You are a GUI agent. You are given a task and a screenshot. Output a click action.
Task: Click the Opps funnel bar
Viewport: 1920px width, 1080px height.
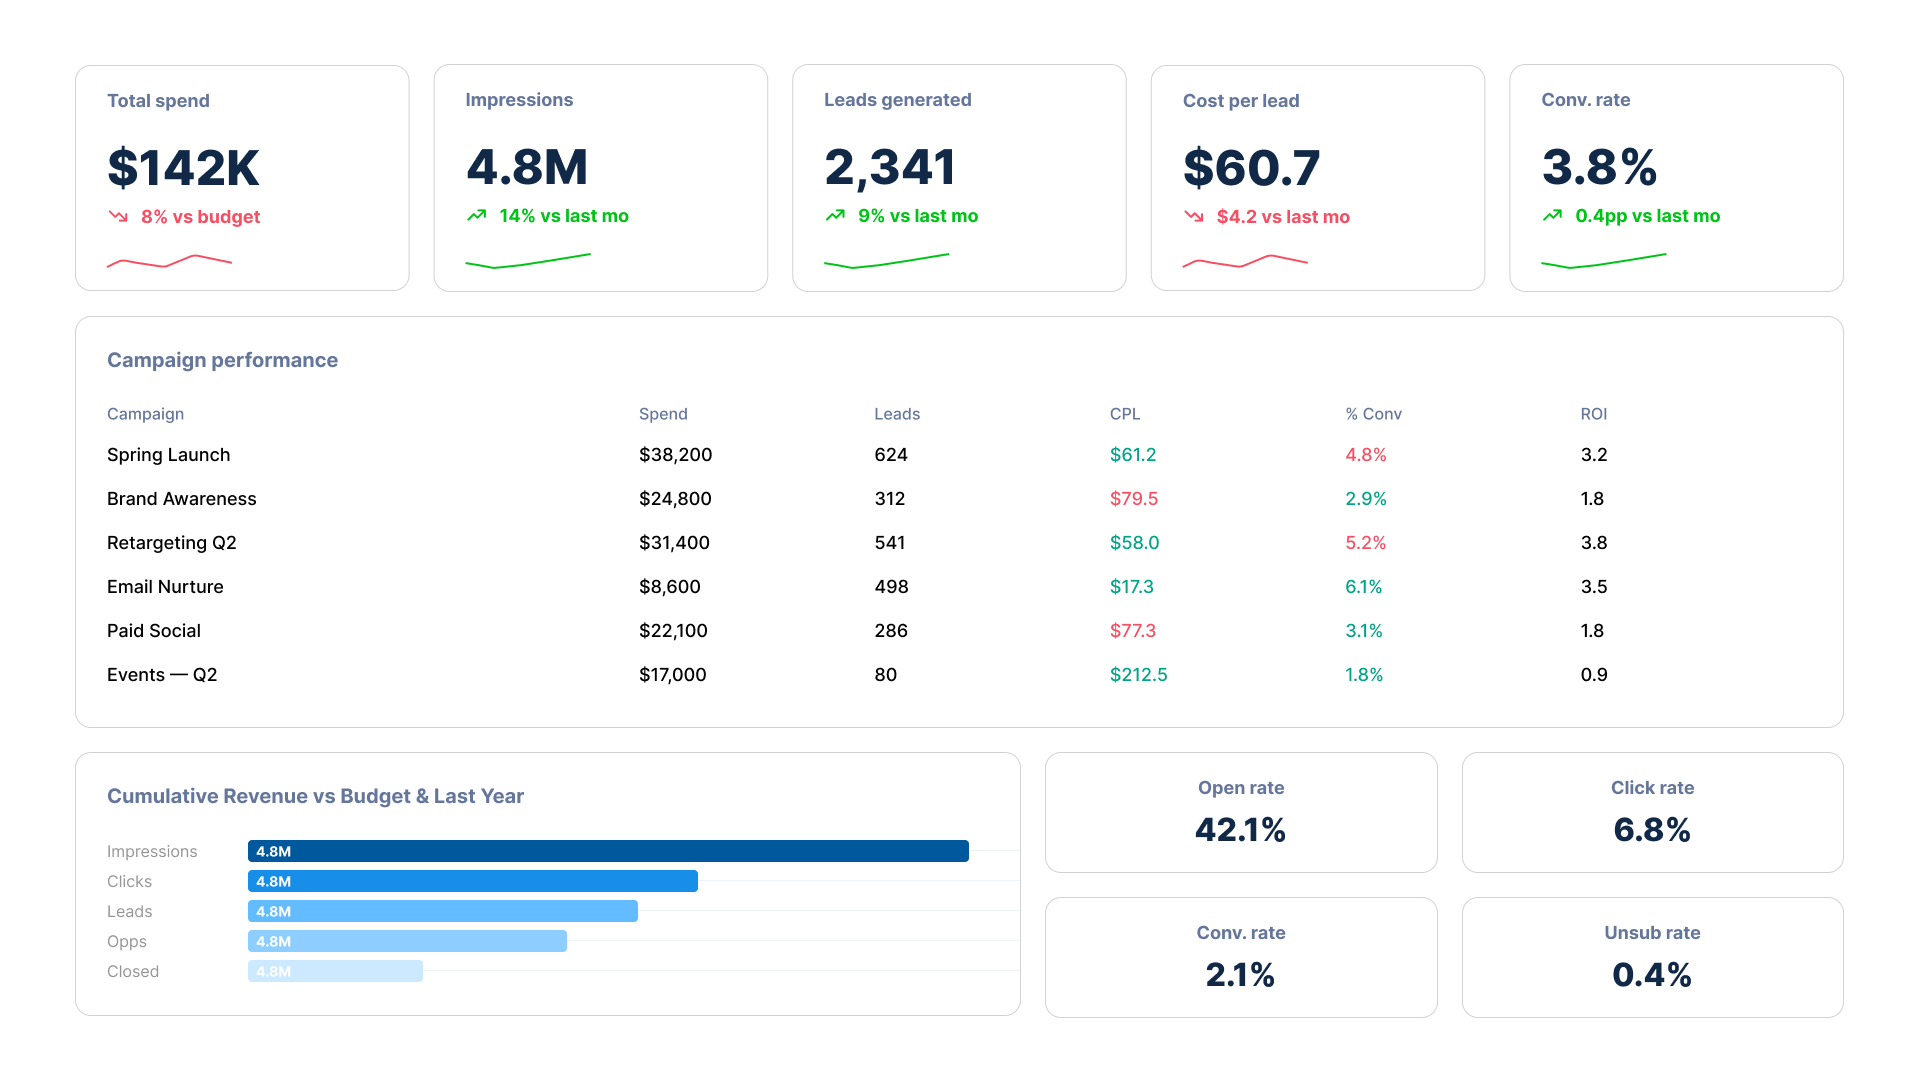pyautogui.click(x=407, y=941)
